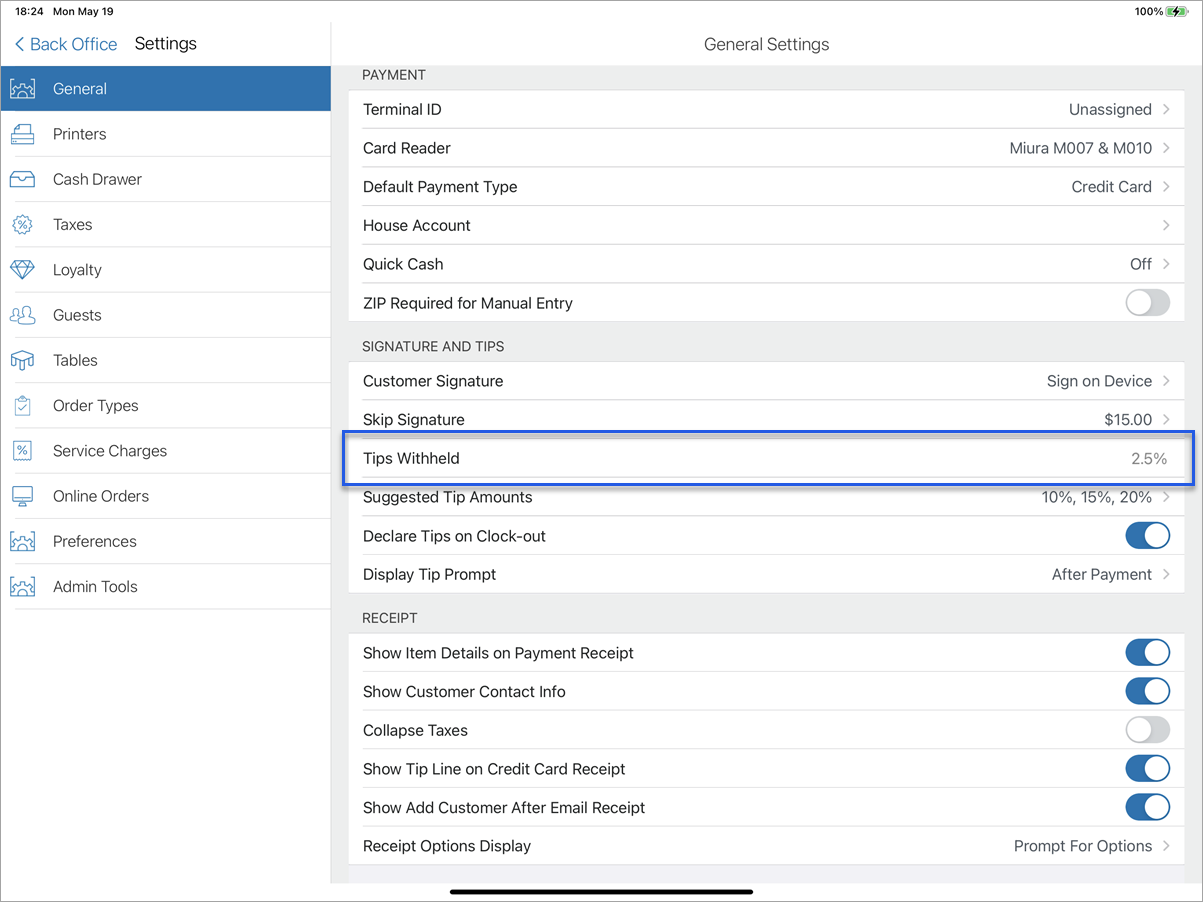The width and height of the screenshot is (1203, 902).
Task: Open the Guests settings section
Action: (166, 315)
